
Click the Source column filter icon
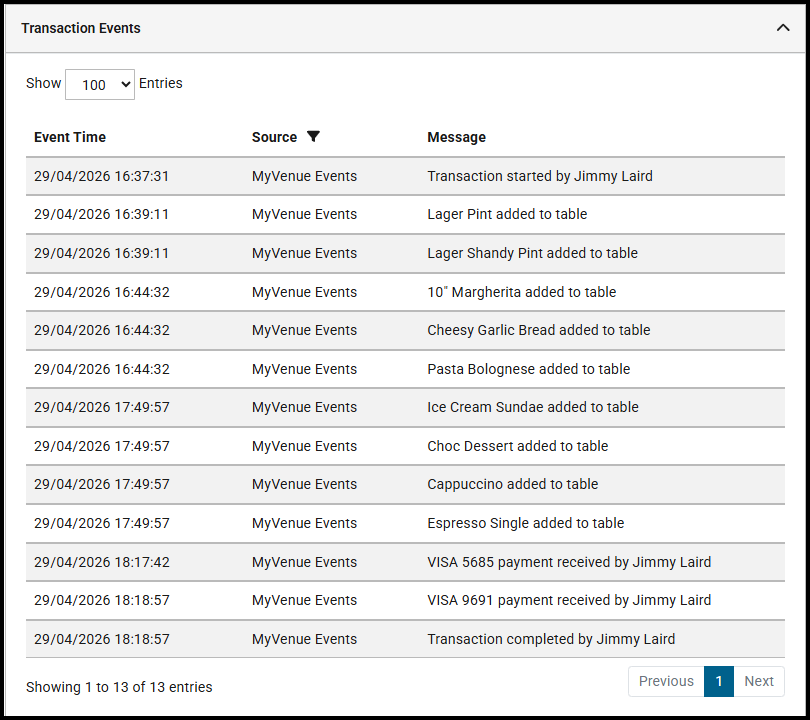(x=313, y=137)
